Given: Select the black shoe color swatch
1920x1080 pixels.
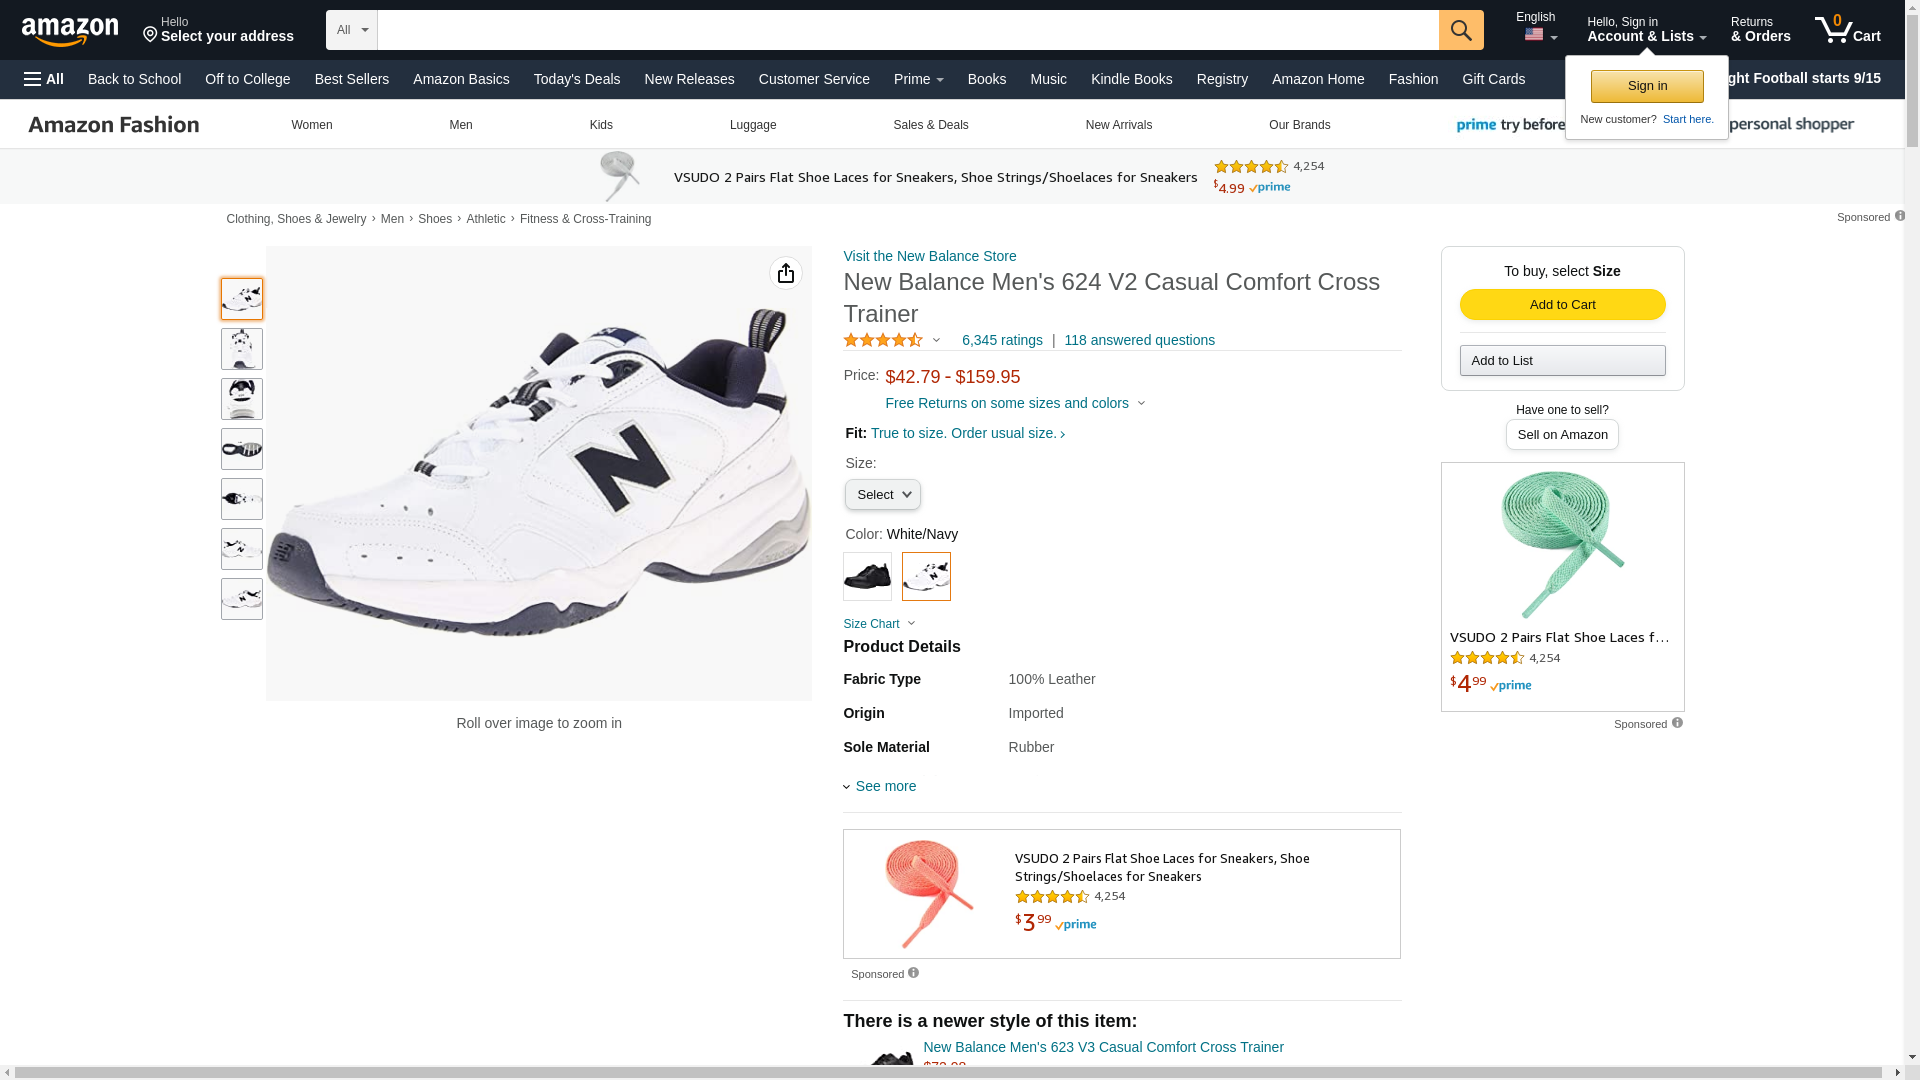Looking at the screenshot, I should (867, 576).
